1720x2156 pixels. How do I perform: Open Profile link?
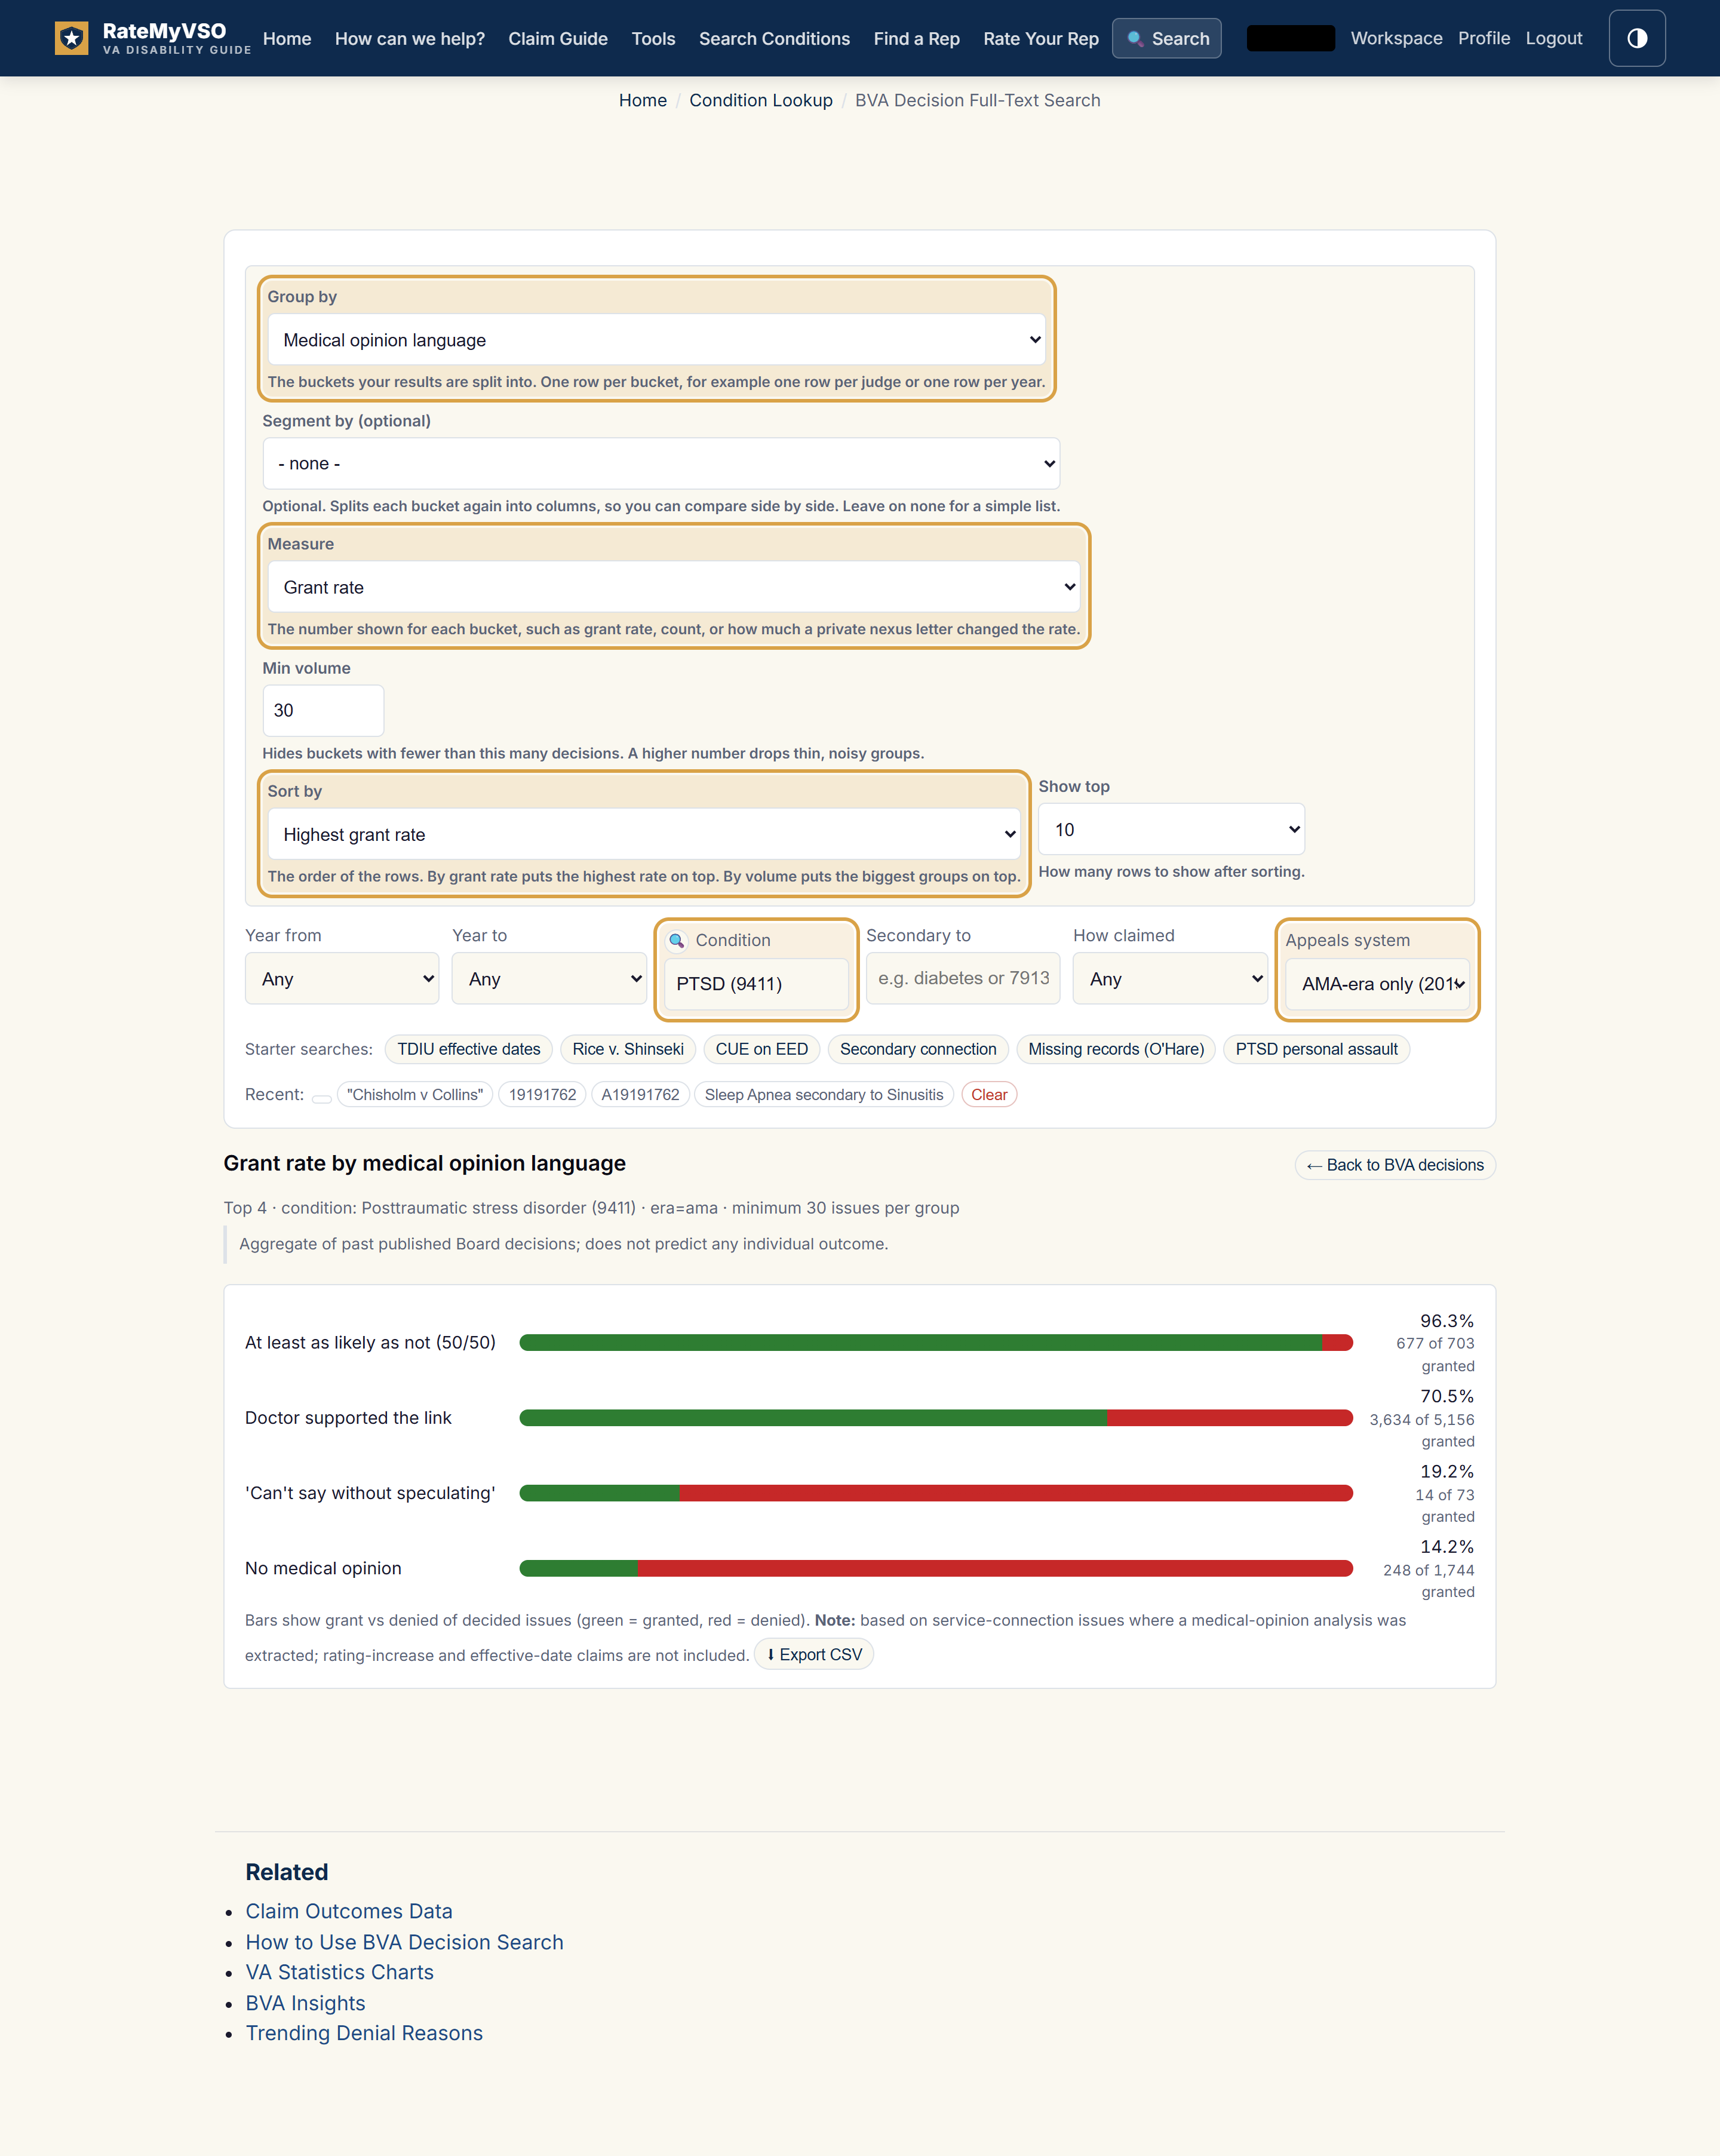pyautogui.click(x=1484, y=38)
